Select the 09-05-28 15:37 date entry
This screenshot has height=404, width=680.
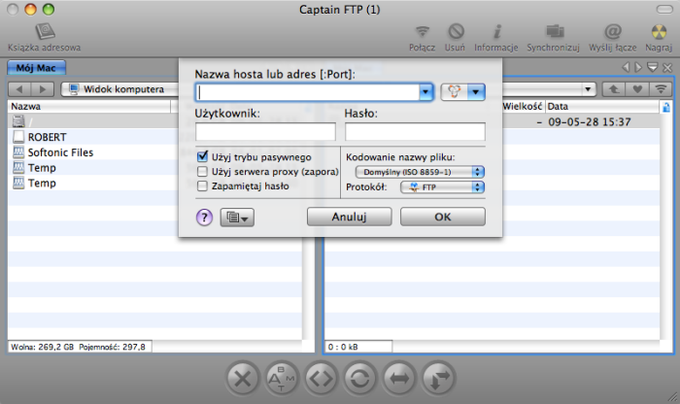click(589, 122)
